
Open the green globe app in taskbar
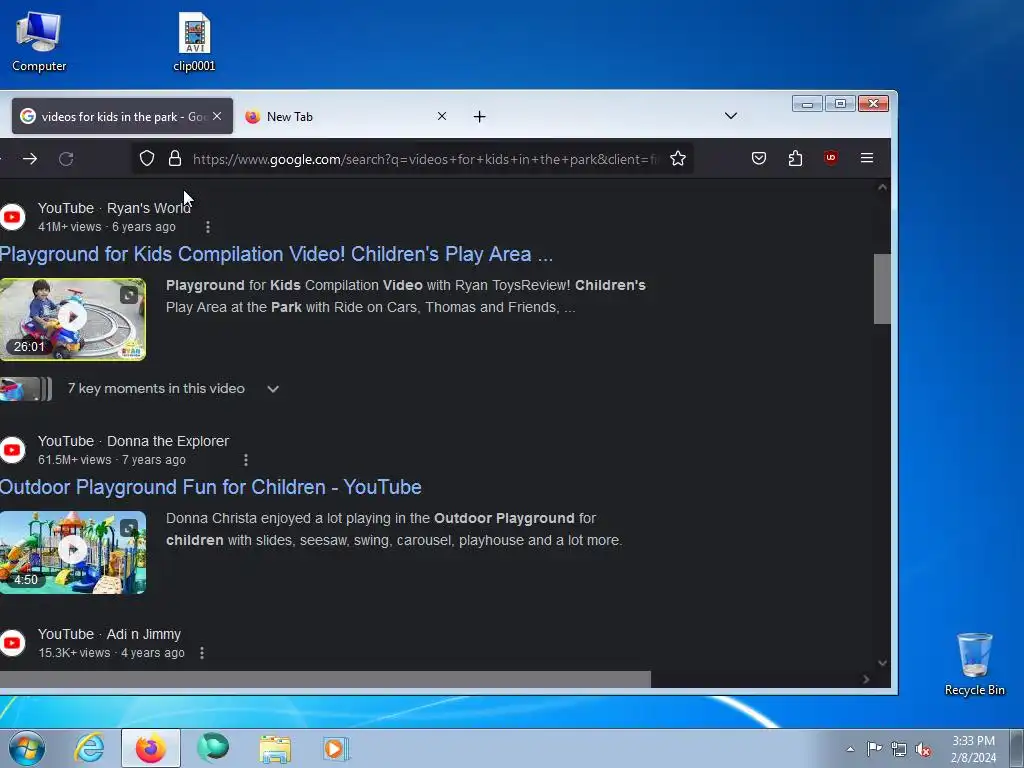(x=213, y=748)
